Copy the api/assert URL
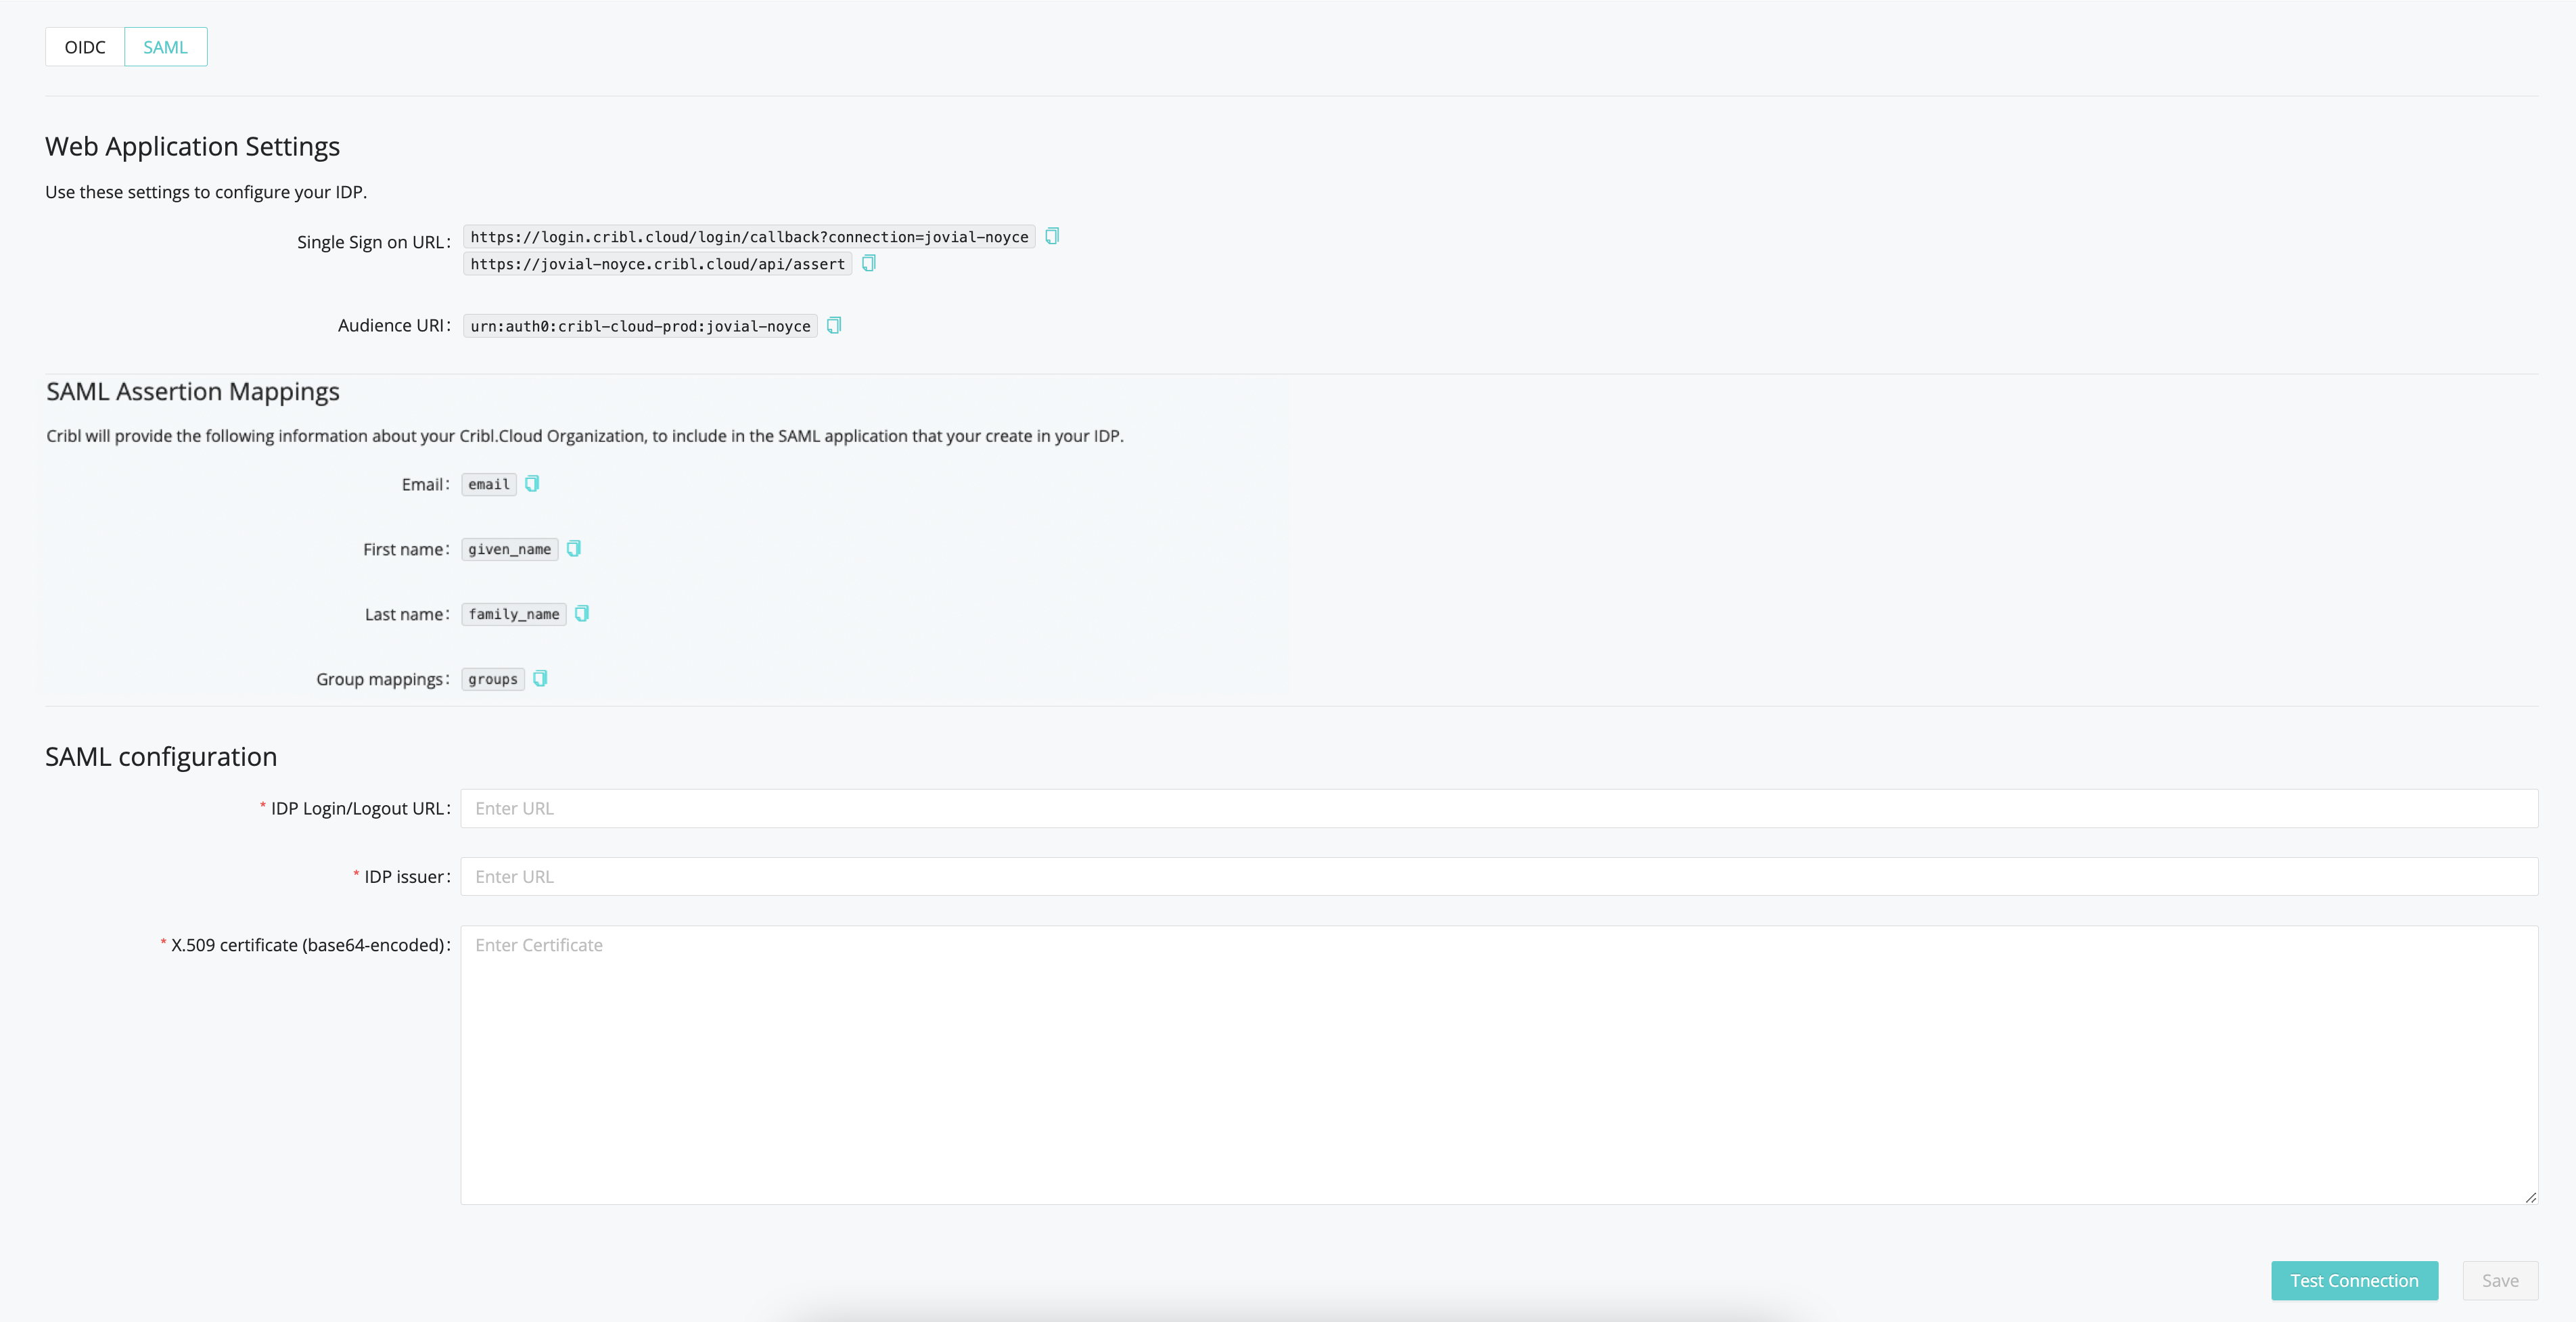 [868, 263]
